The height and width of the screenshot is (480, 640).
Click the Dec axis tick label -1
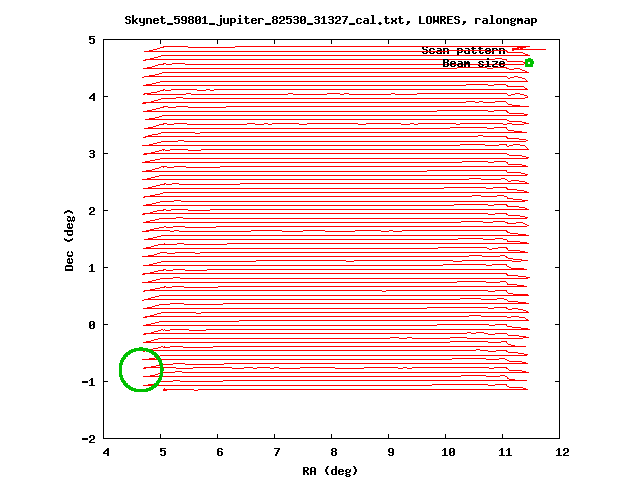click(x=89, y=382)
